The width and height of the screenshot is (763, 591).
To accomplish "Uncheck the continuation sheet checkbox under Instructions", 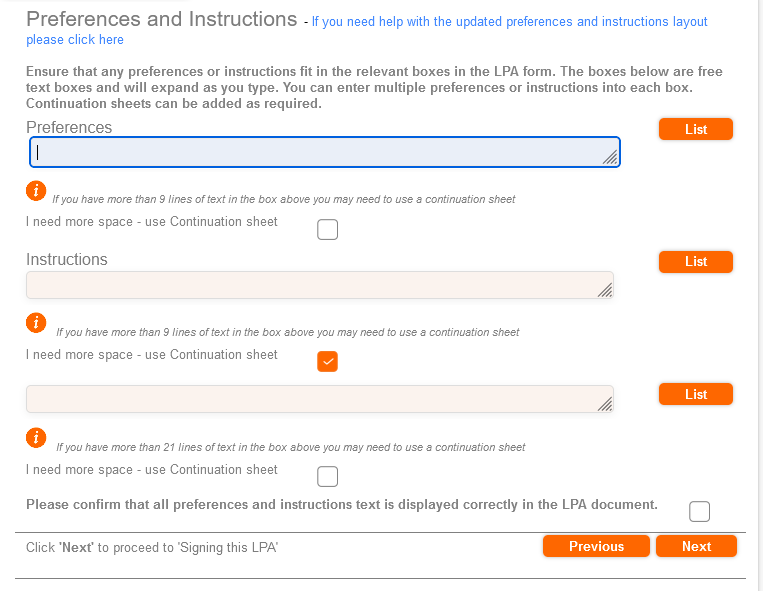I will 327,361.
